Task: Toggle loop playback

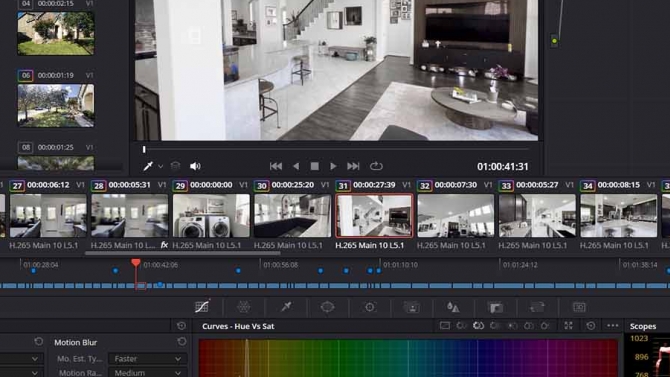Action: point(376,166)
